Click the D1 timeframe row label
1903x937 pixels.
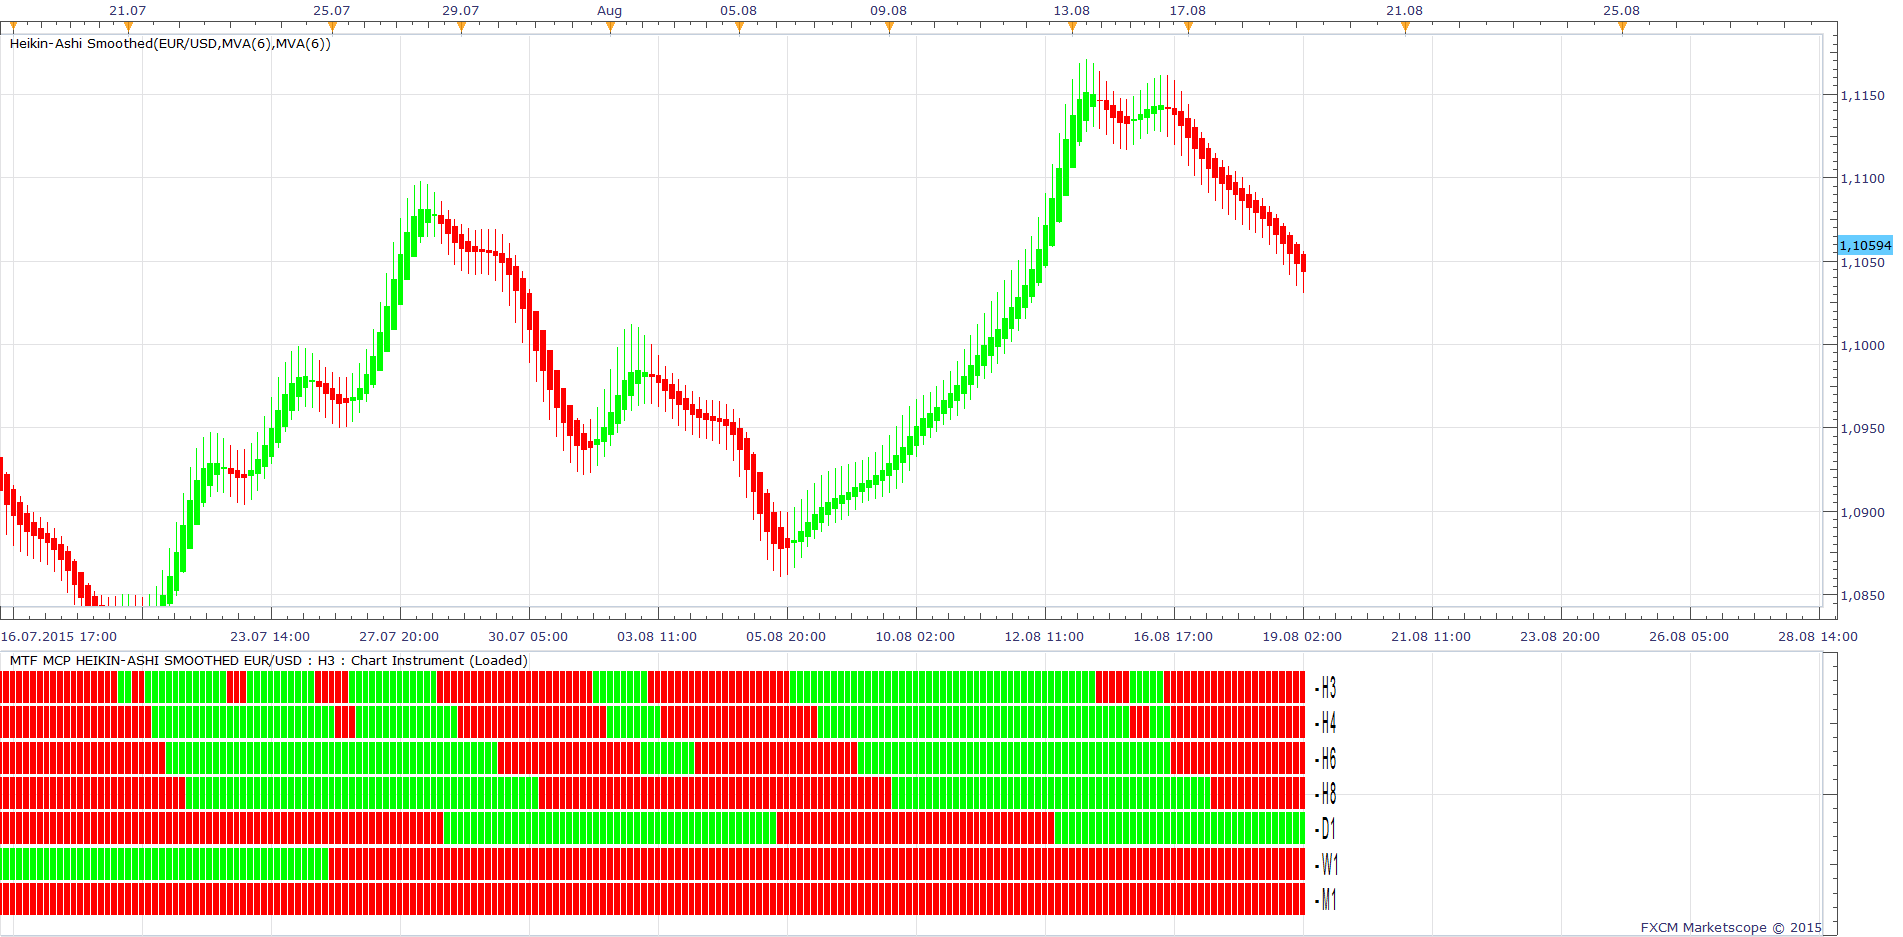click(x=1327, y=828)
